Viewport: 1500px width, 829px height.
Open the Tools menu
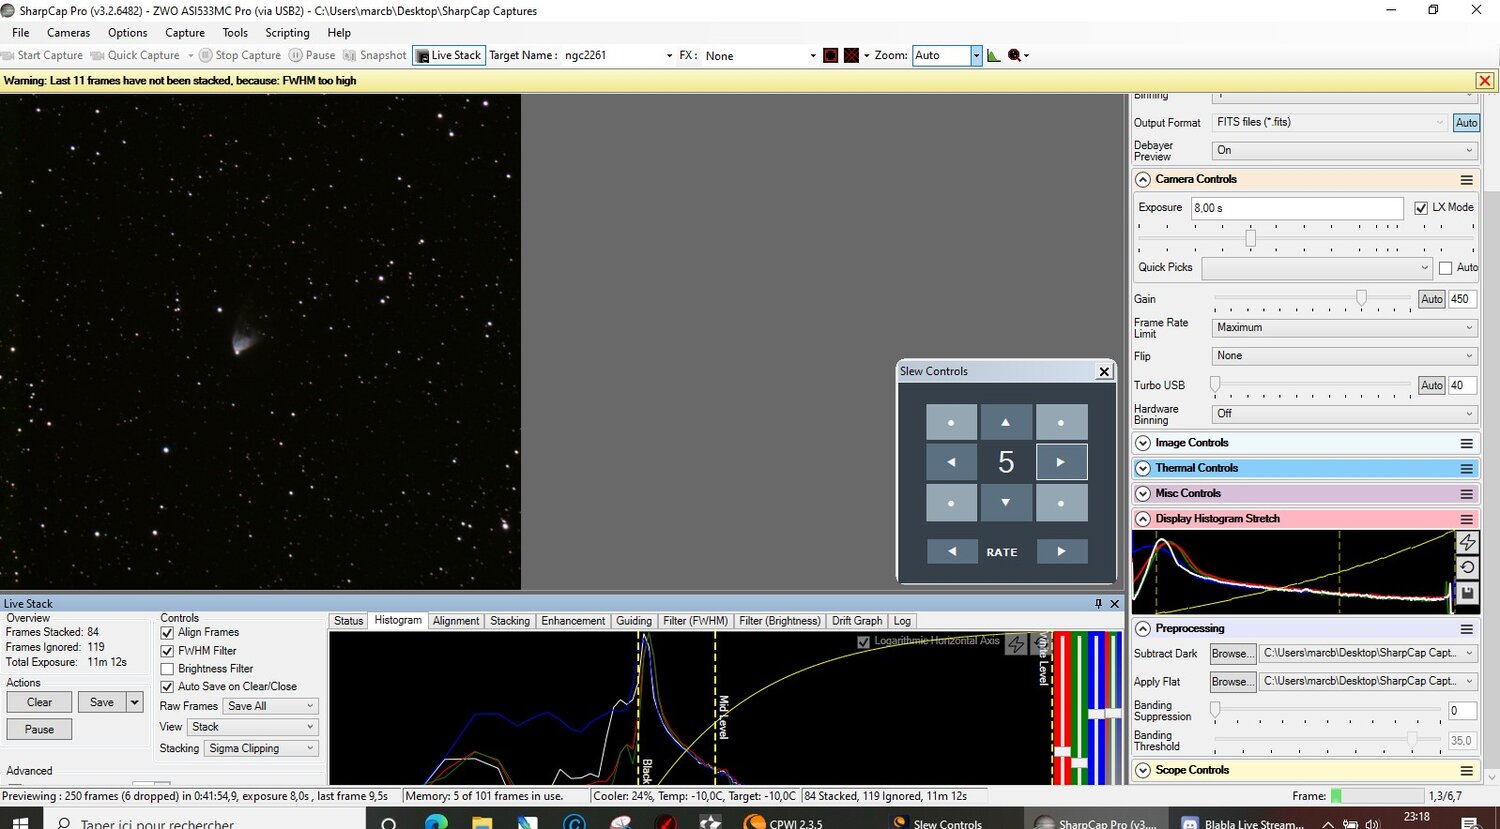tap(235, 33)
